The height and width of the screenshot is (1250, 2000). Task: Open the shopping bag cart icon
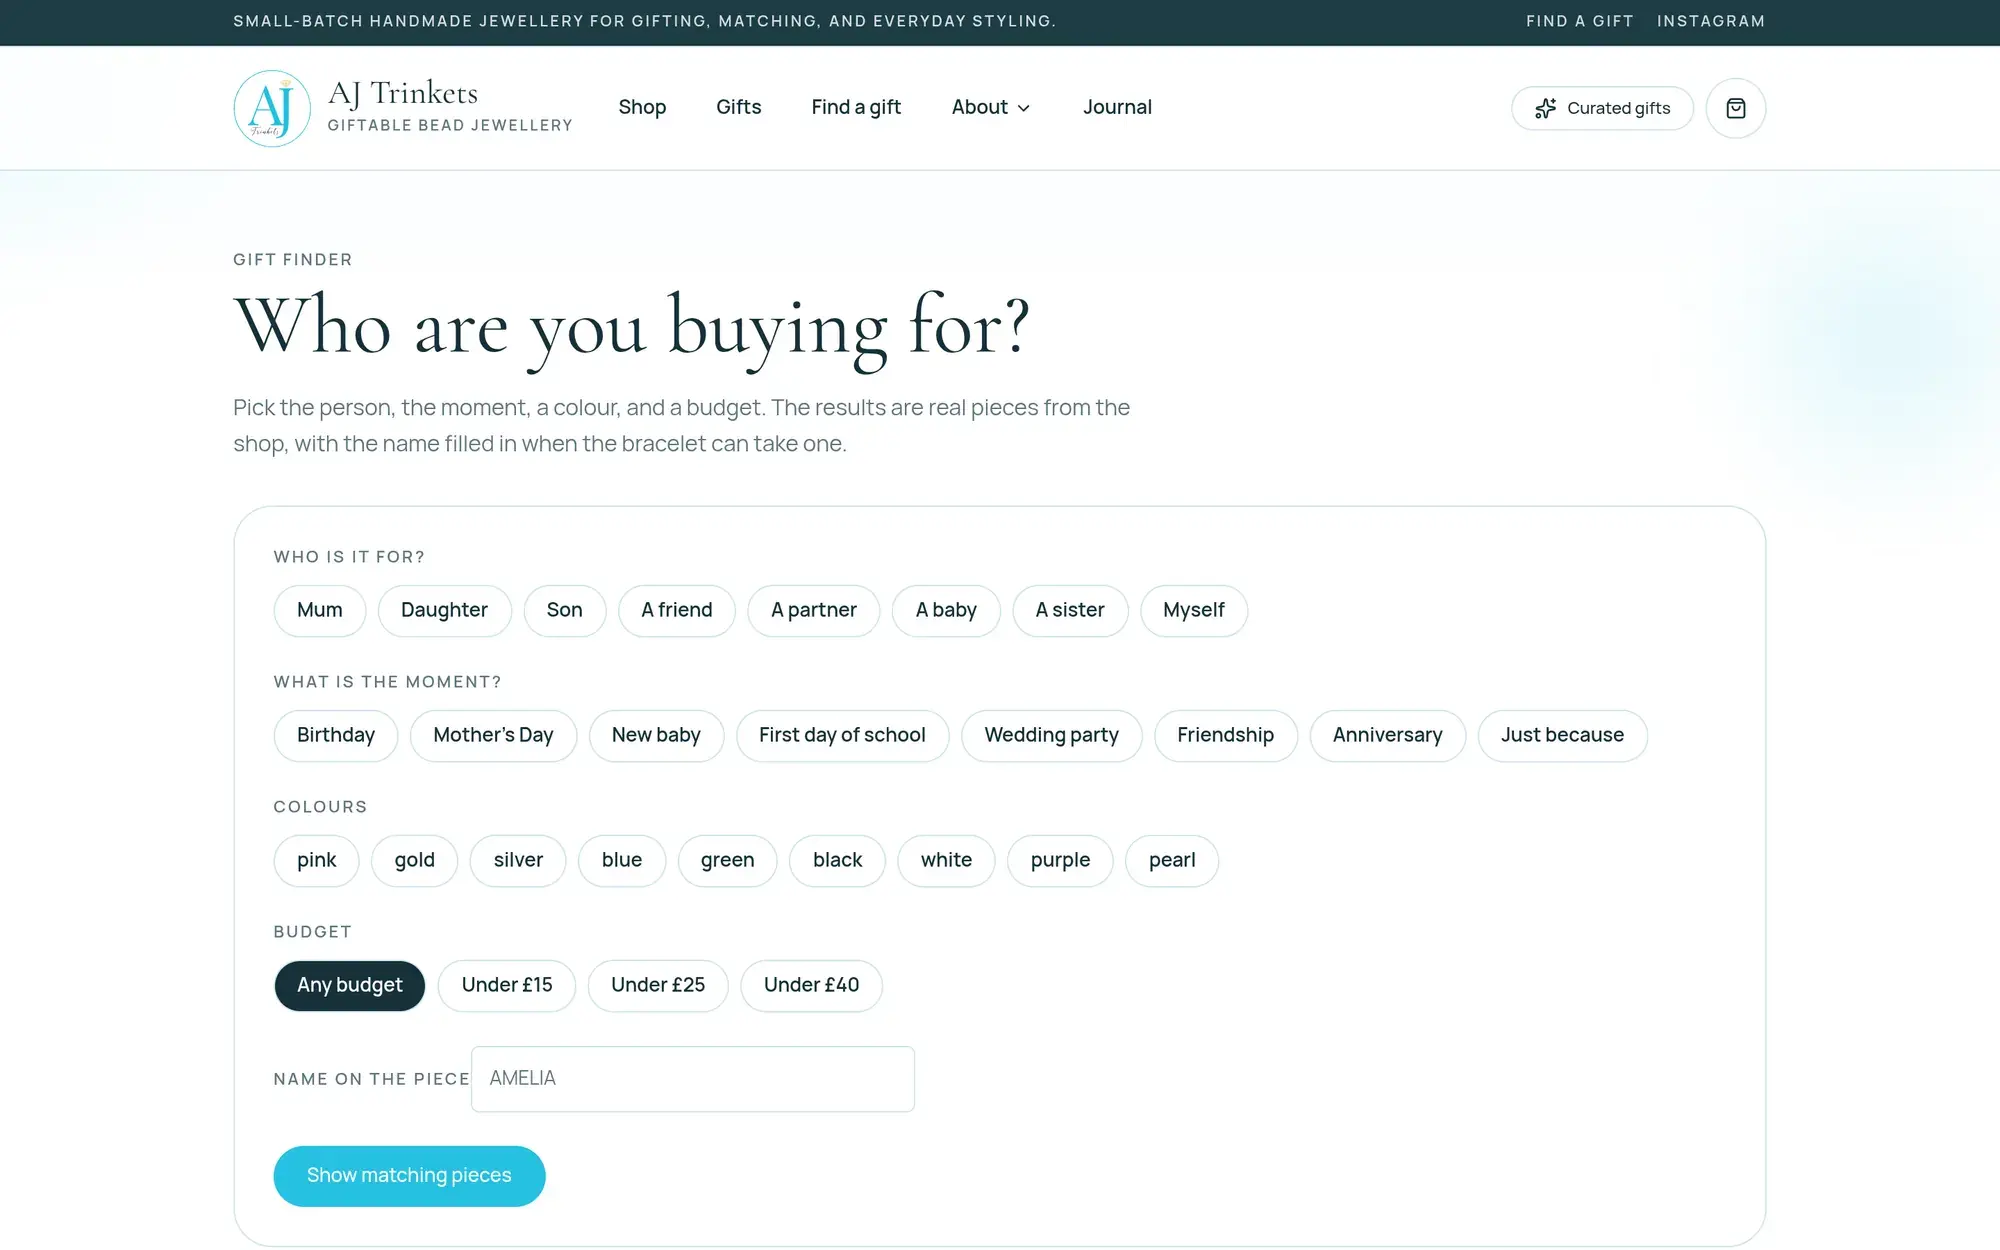[x=1735, y=108]
